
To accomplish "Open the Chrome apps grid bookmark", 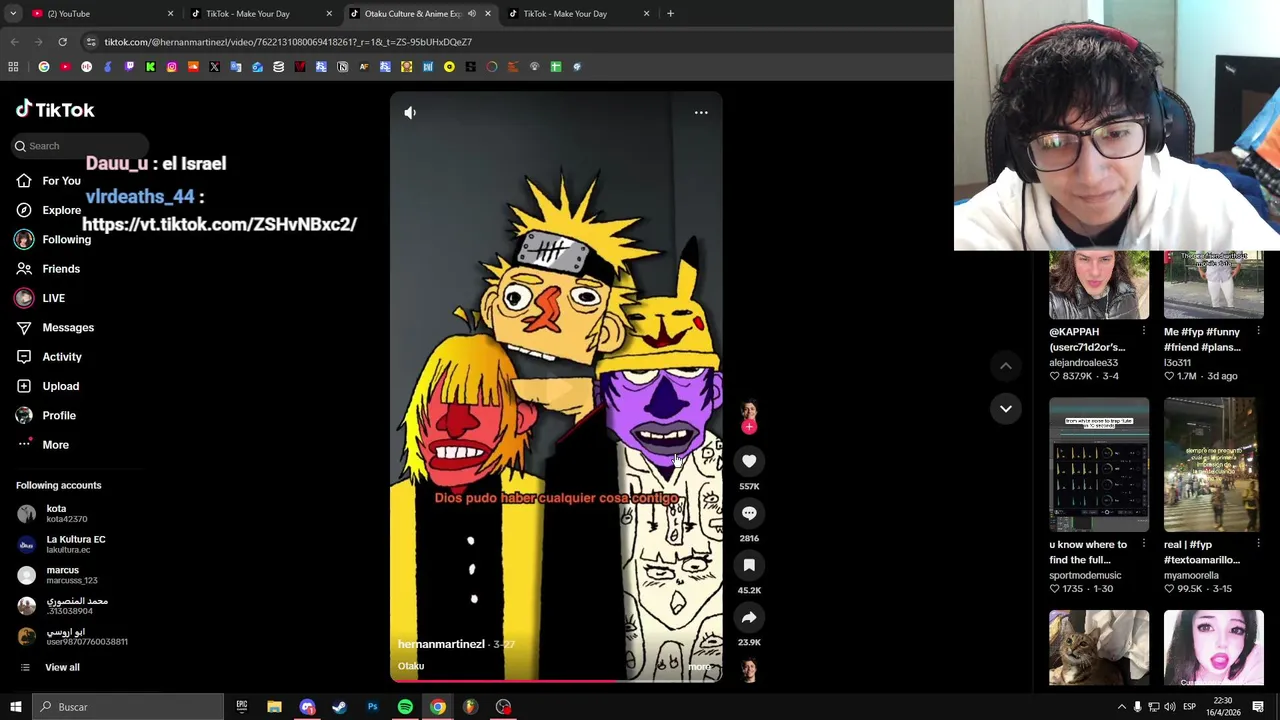I will [x=13, y=67].
